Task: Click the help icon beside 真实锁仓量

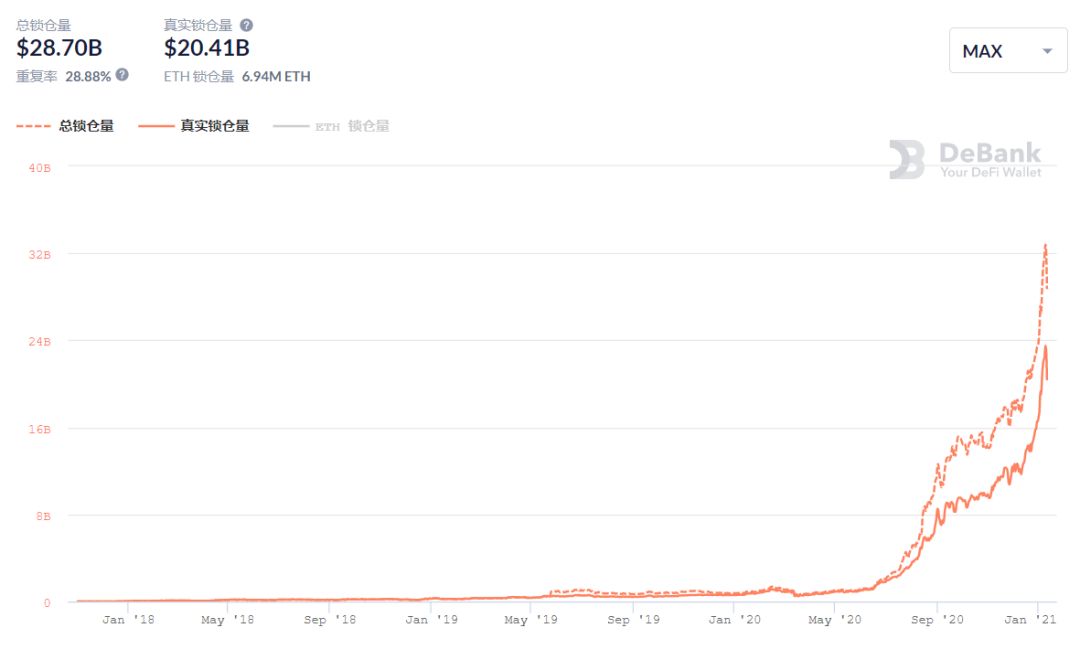Action: [247, 25]
